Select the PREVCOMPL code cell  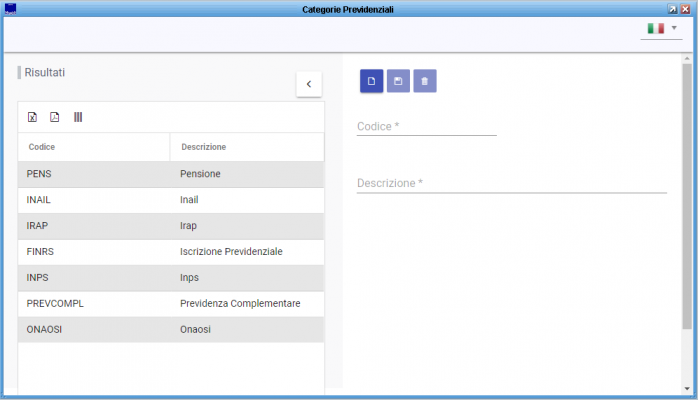coord(94,303)
